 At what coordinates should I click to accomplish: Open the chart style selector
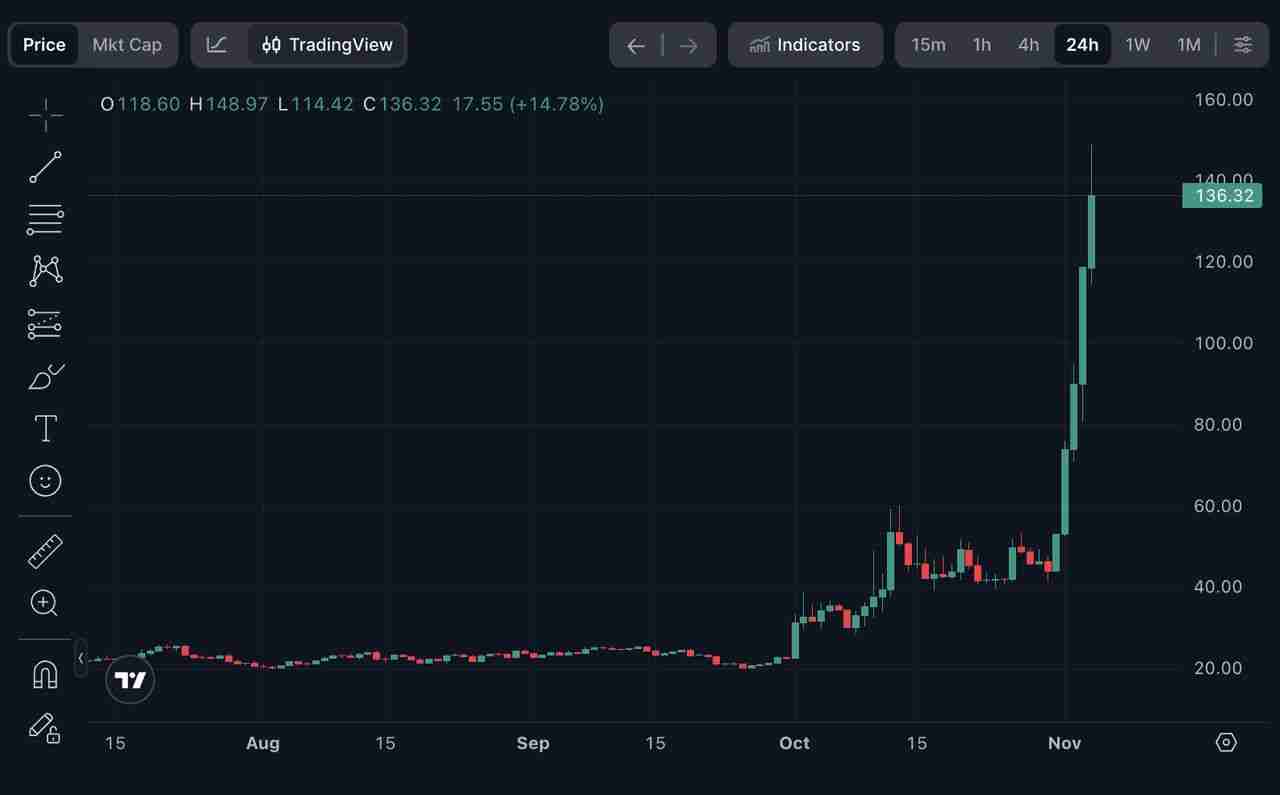[217, 44]
